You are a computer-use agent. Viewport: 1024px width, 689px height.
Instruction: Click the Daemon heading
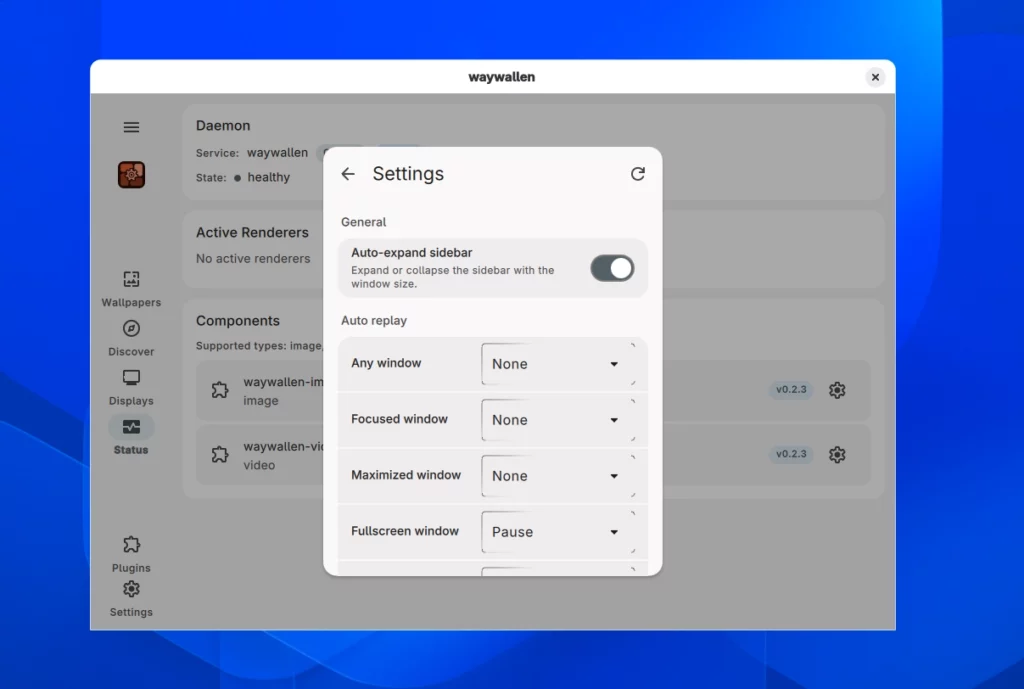coord(223,125)
